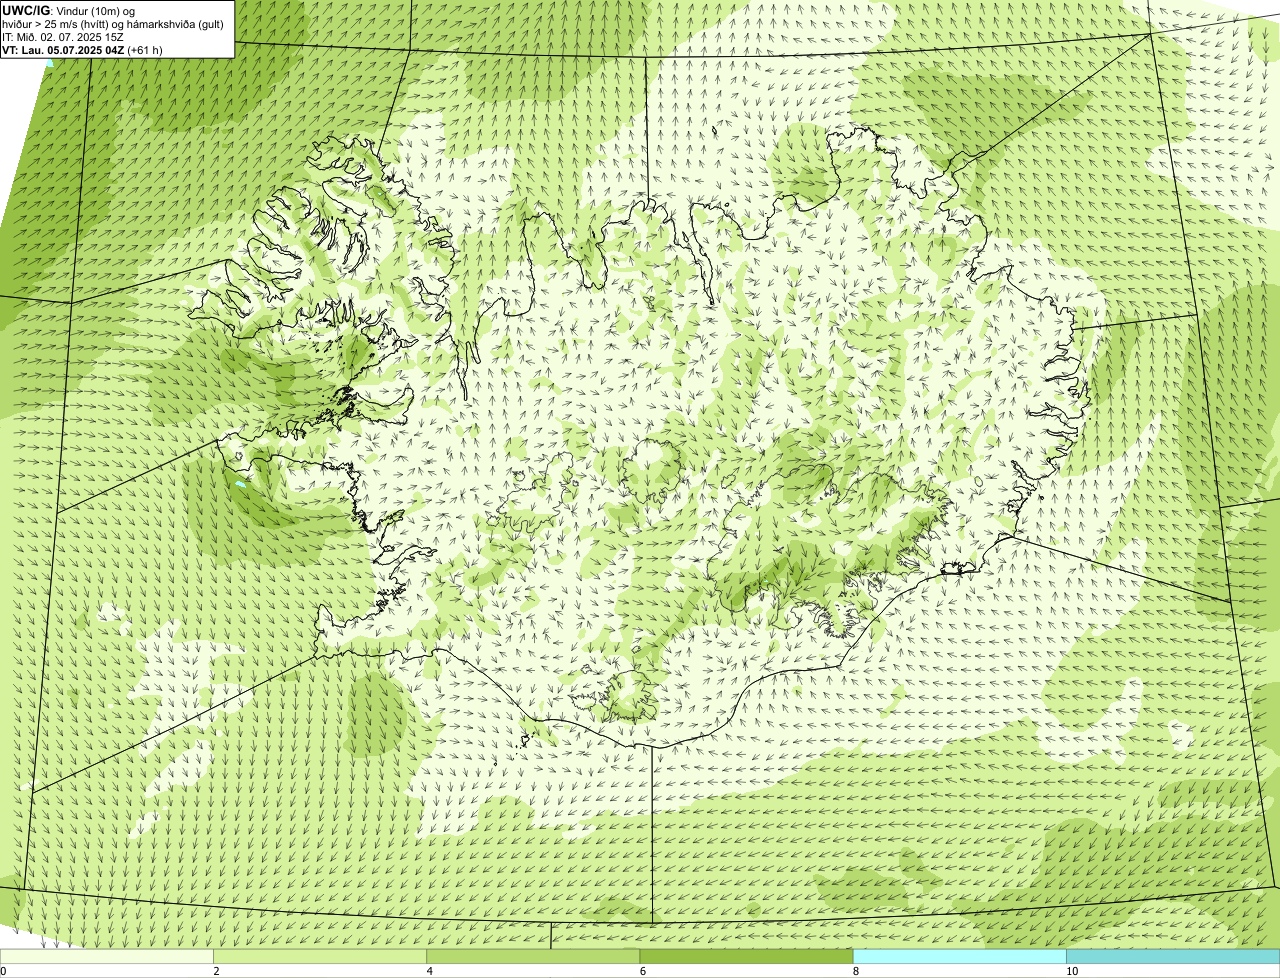Click the '2' label under the colour bar
The height and width of the screenshot is (978, 1280).
pyautogui.click(x=217, y=971)
